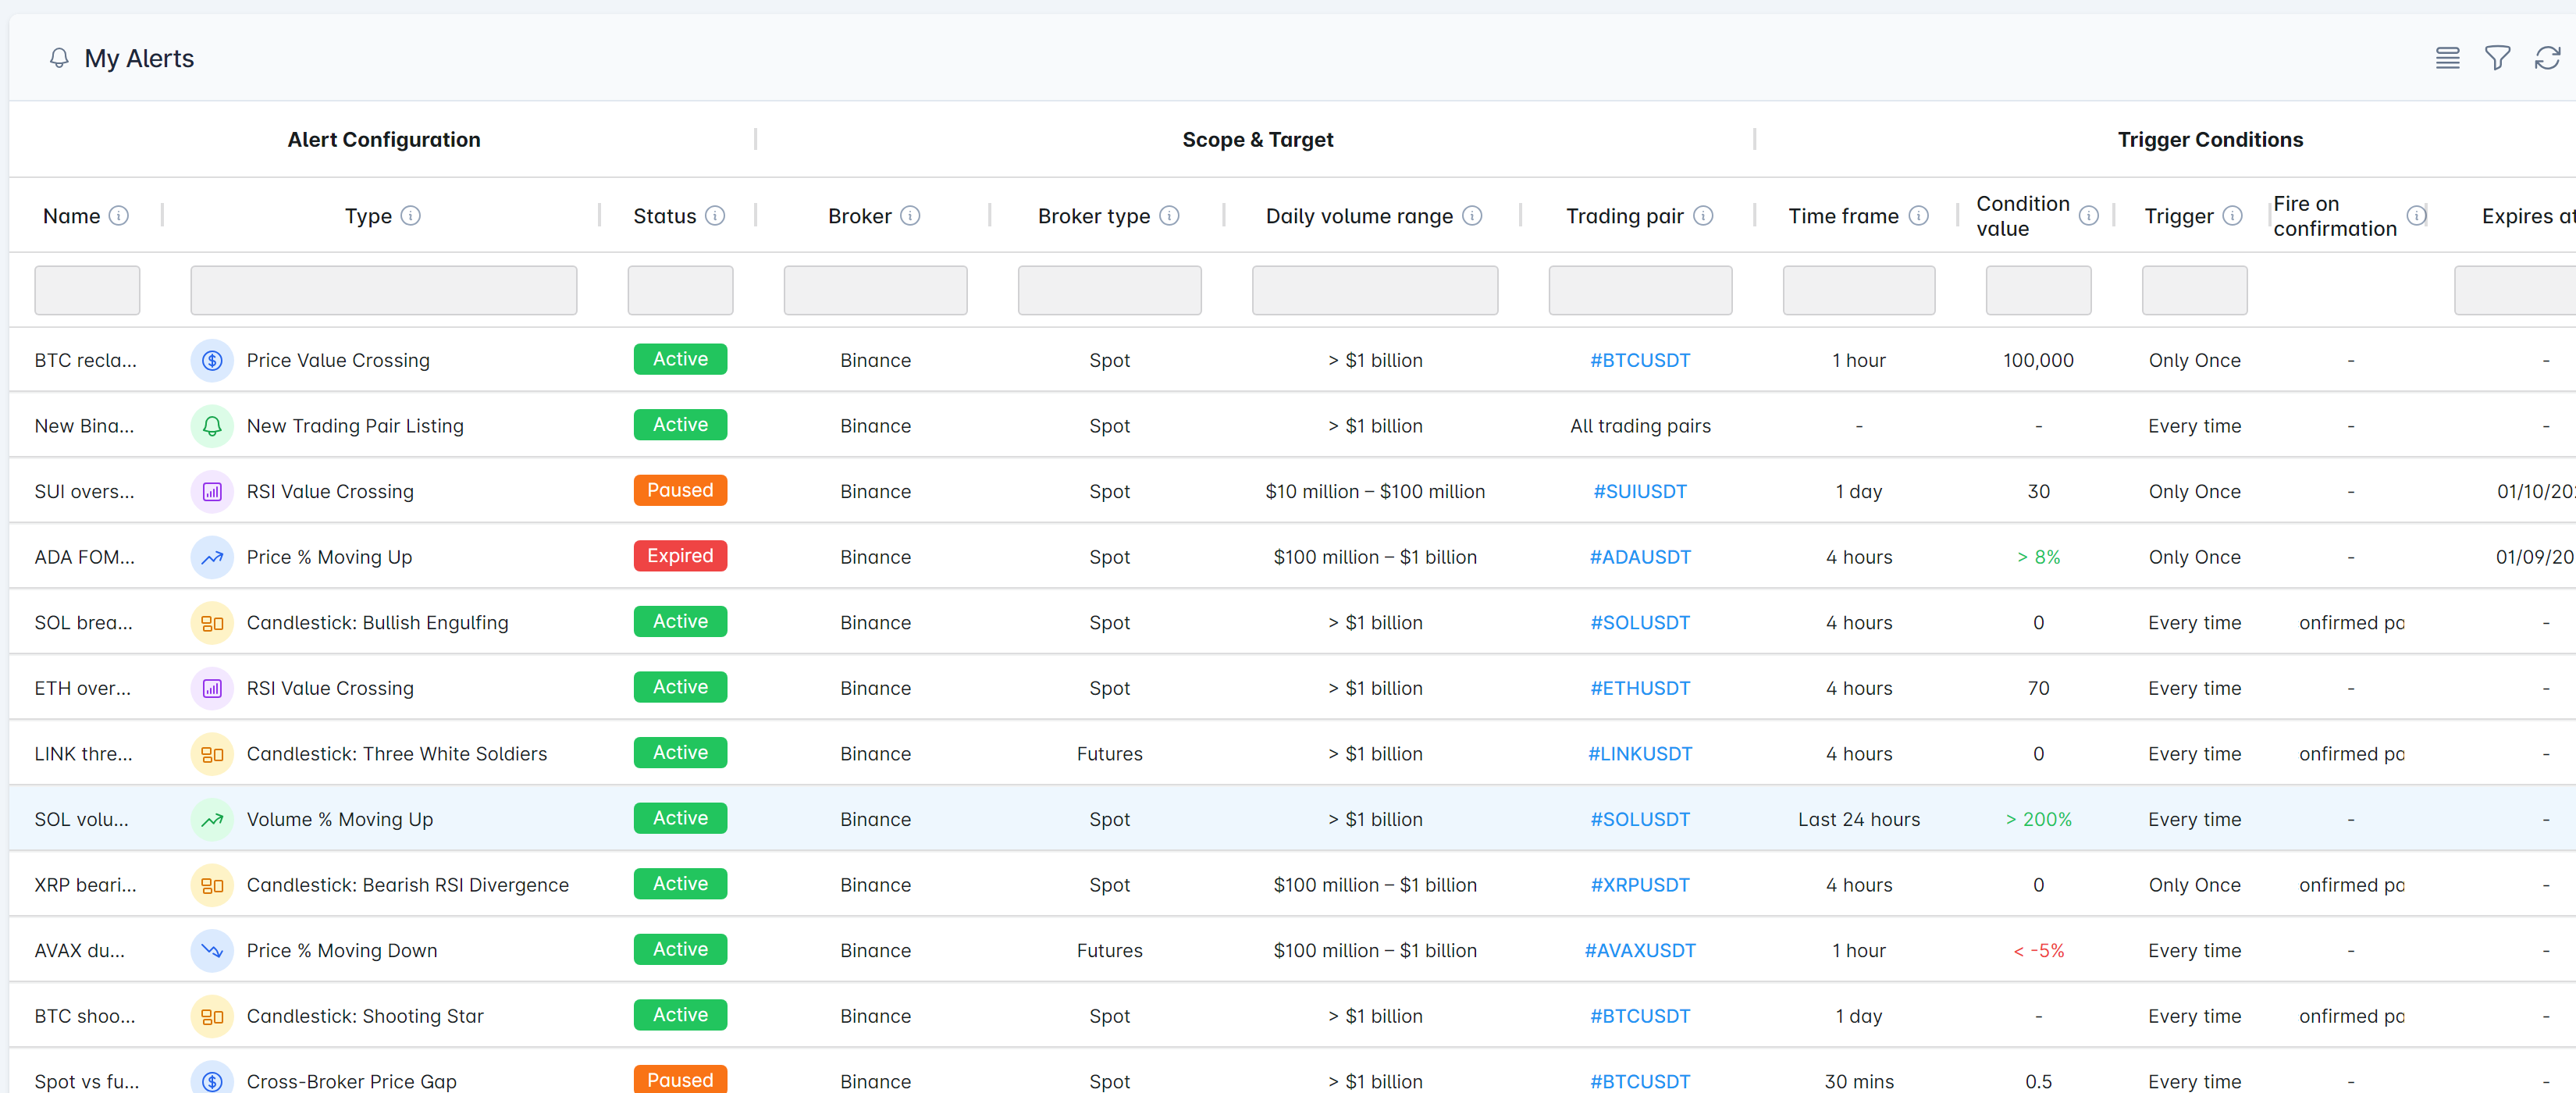Click the Name filter field
The height and width of the screenshot is (1093, 2576).
(x=87, y=290)
